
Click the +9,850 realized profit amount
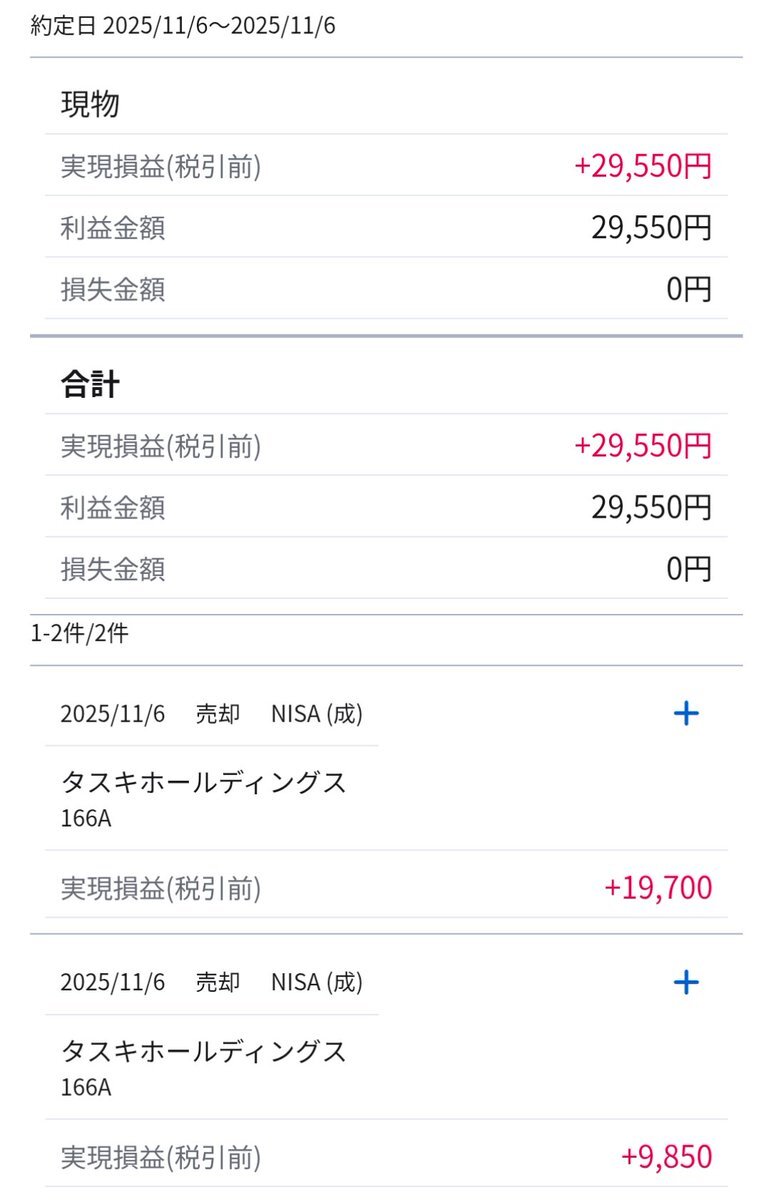click(x=666, y=1157)
